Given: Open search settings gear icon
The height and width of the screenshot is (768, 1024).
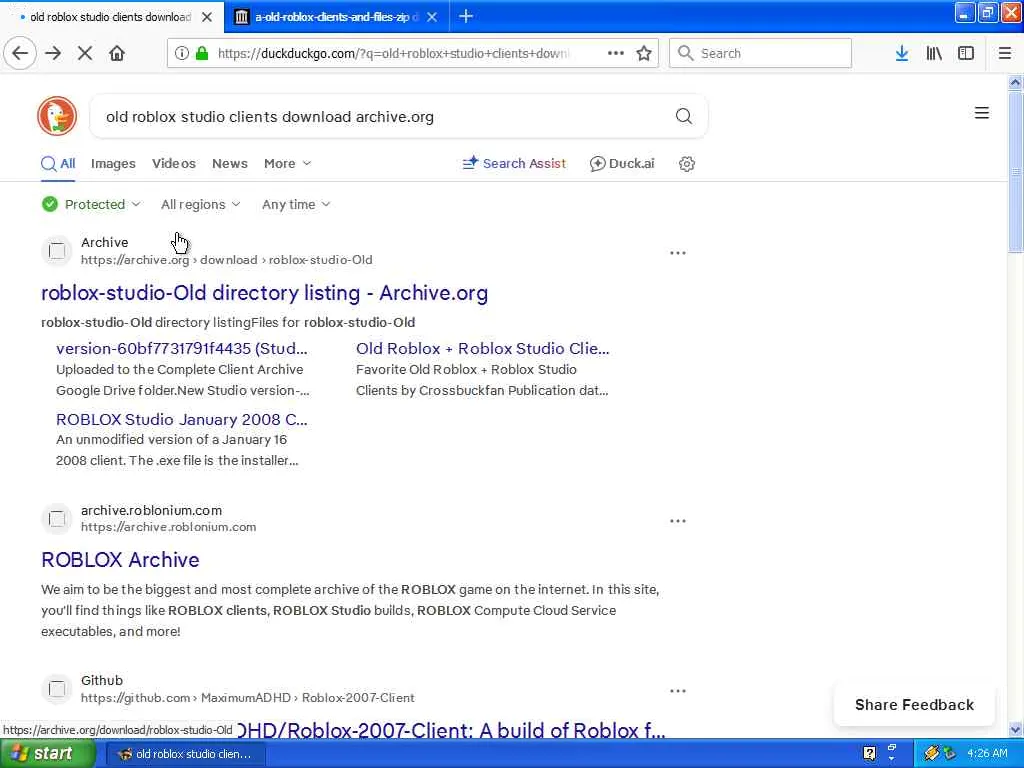Looking at the screenshot, I should coord(686,164).
